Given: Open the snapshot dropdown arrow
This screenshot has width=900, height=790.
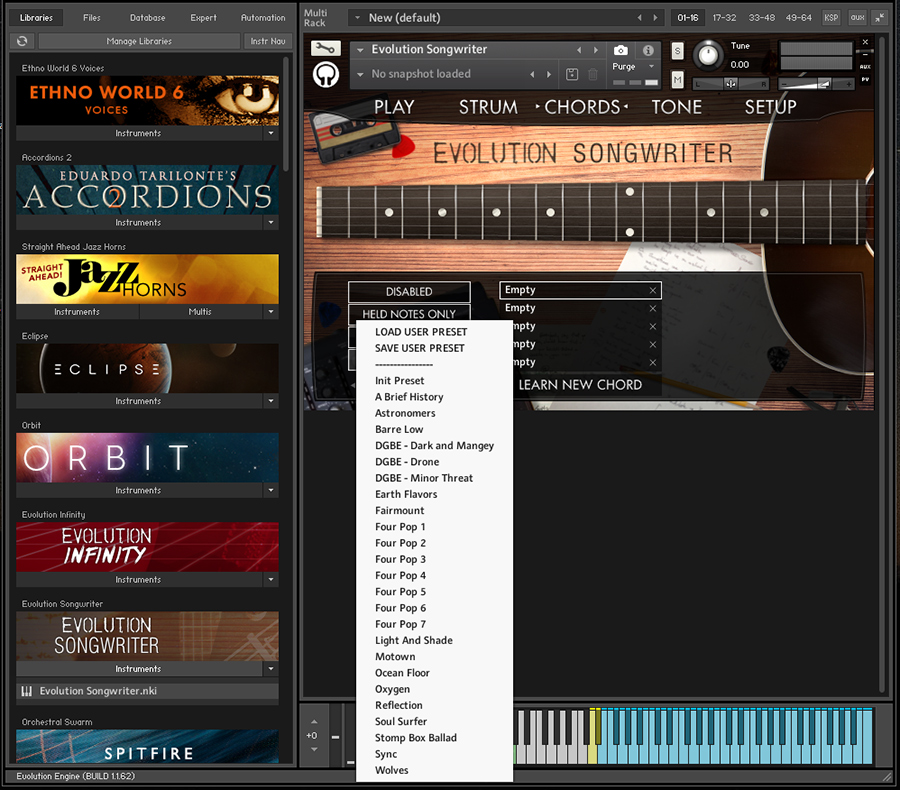Looking at the screenshot, I should pyautogui.click(x=360, y=74).
